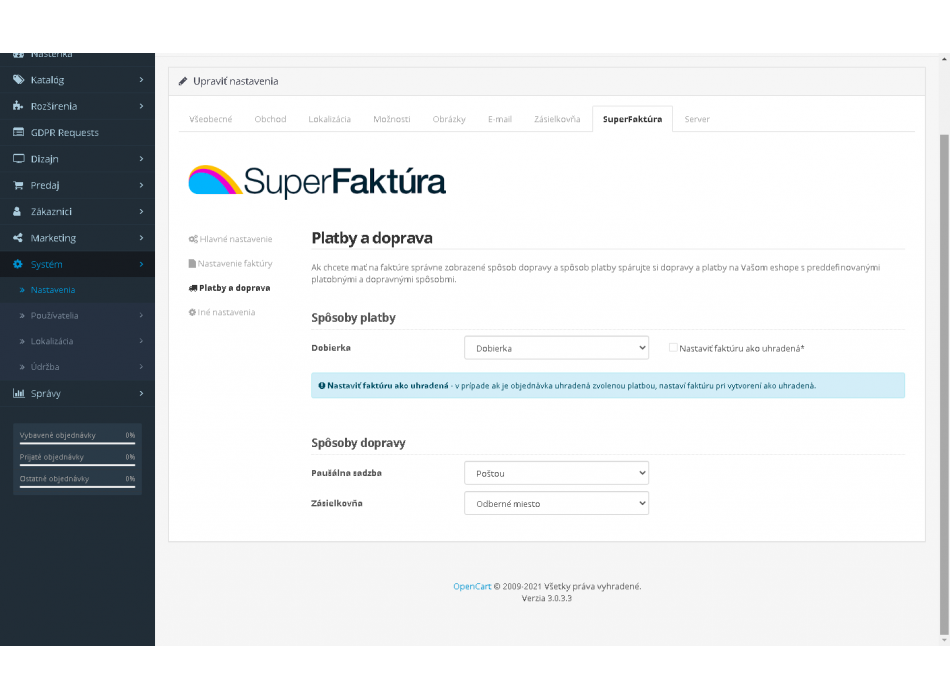950x700 pixels.
Task: Click the info icon in the blue notice
Action: point(322,385)
